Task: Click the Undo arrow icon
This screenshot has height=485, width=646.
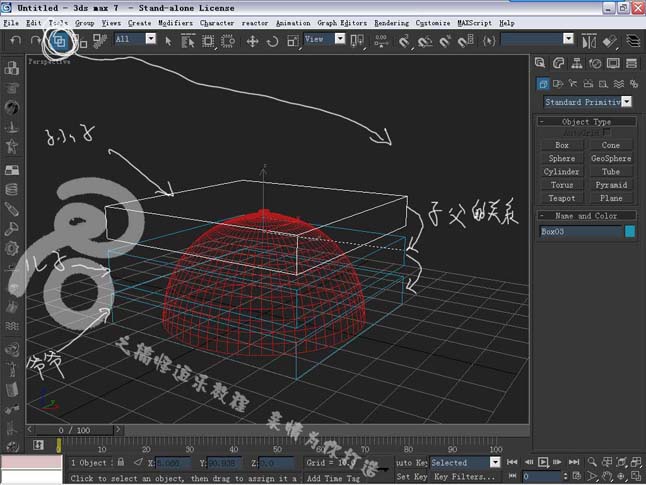Action: pos(15,40)
